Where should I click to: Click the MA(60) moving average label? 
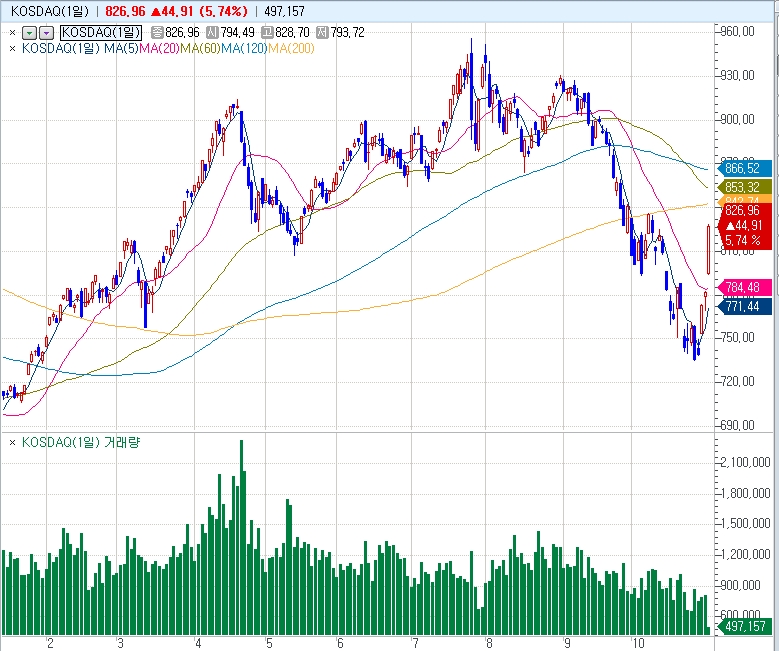coord(200,48)
